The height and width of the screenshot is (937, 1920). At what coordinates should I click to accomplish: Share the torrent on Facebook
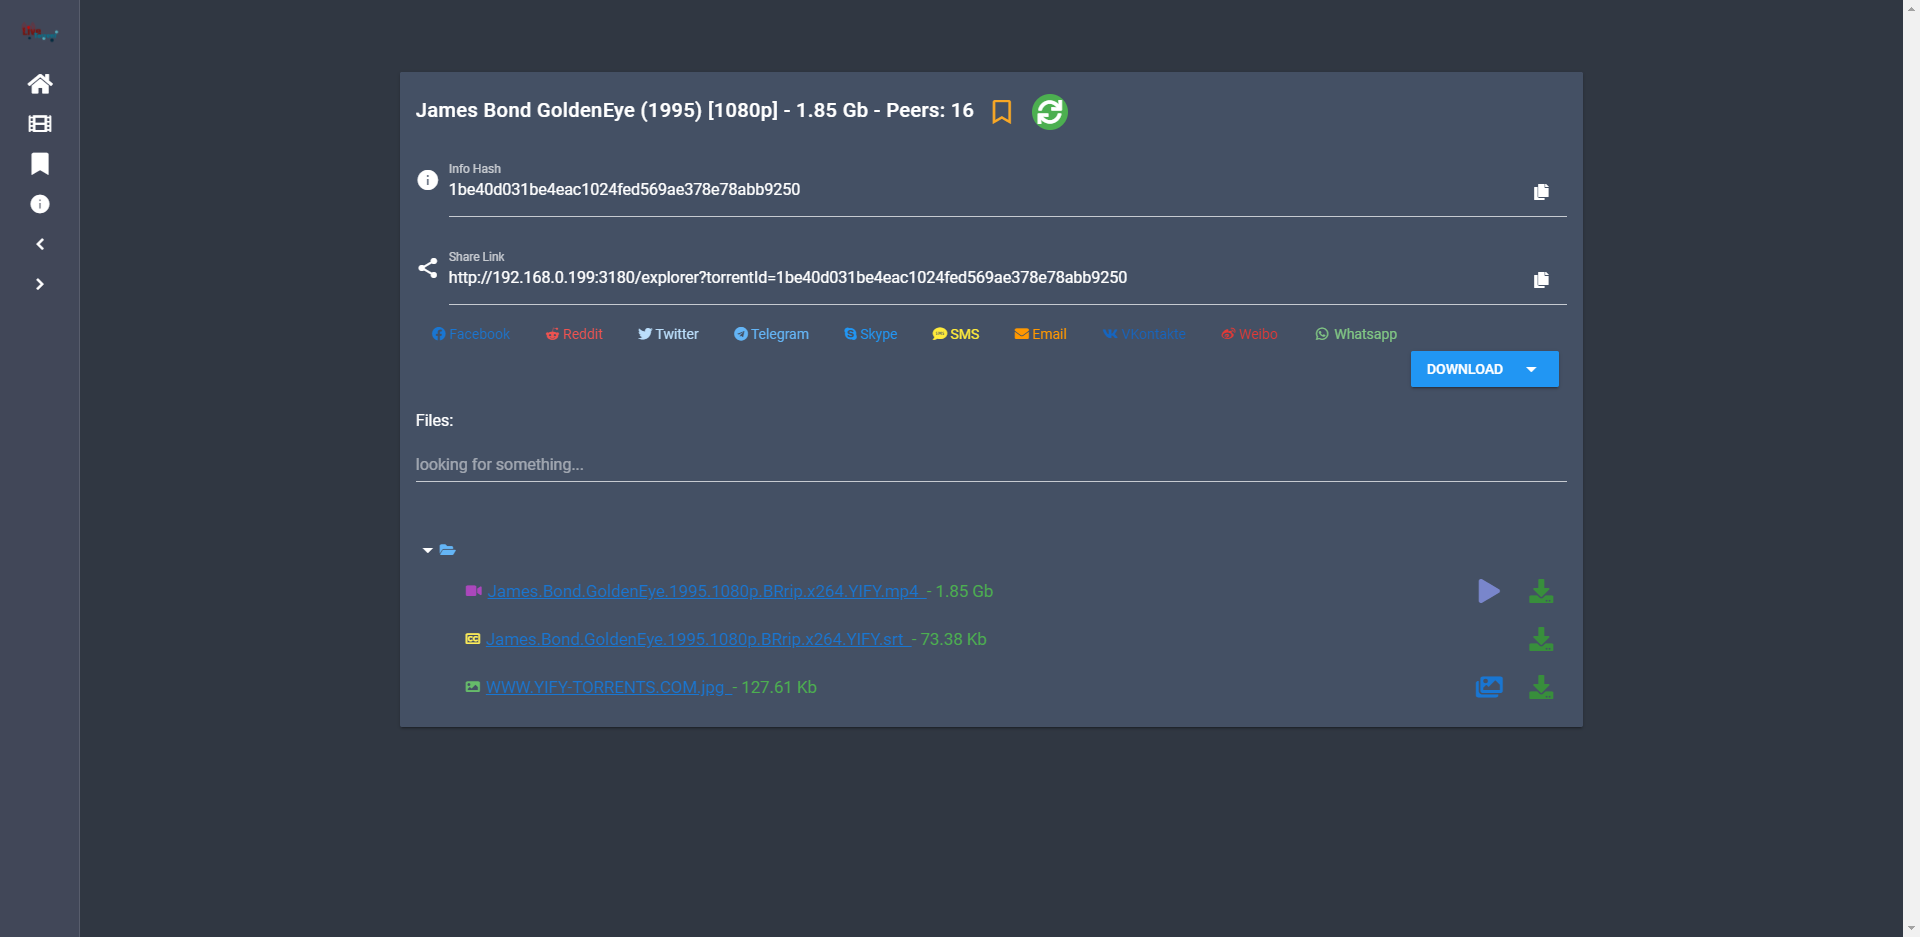point(471,334)
